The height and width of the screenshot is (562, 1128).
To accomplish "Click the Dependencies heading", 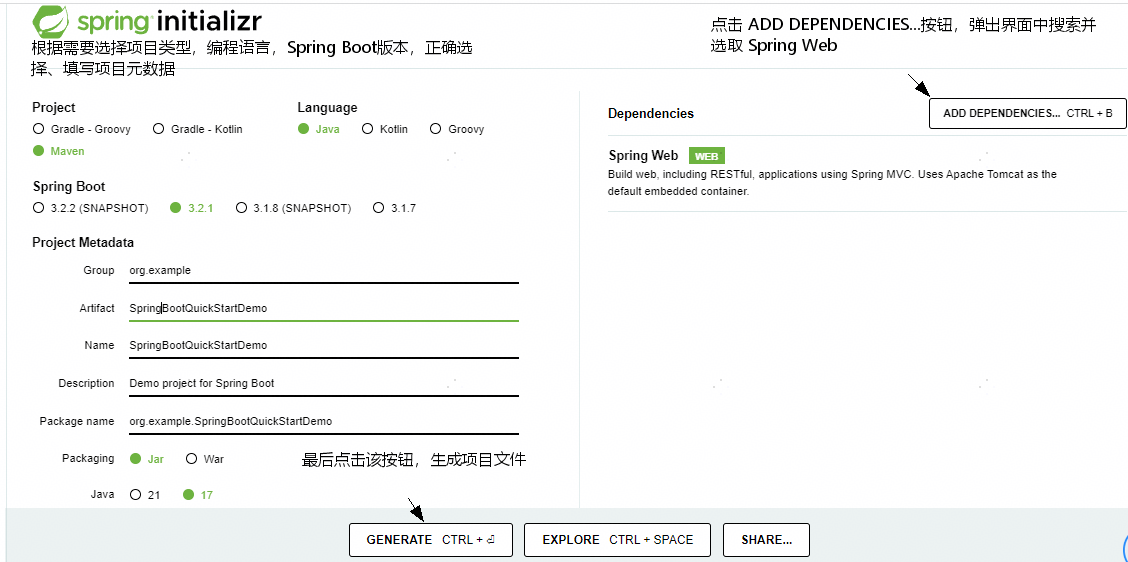I will pos(651,114).
